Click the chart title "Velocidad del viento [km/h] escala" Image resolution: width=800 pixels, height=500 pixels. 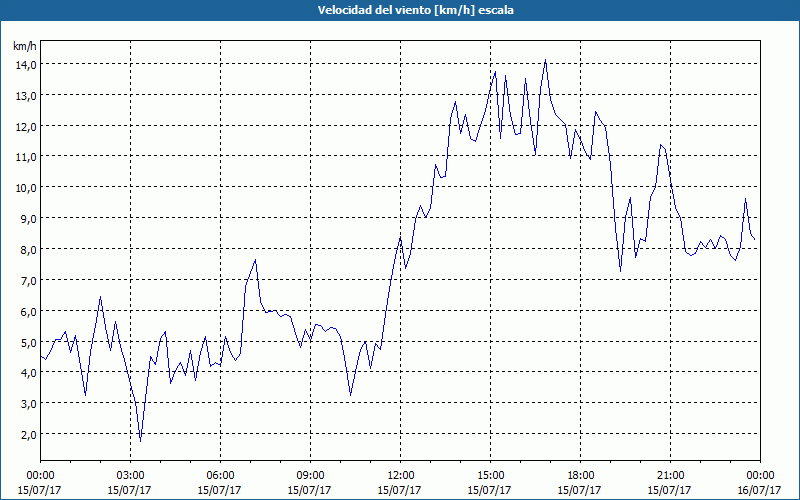pos(415,10)
